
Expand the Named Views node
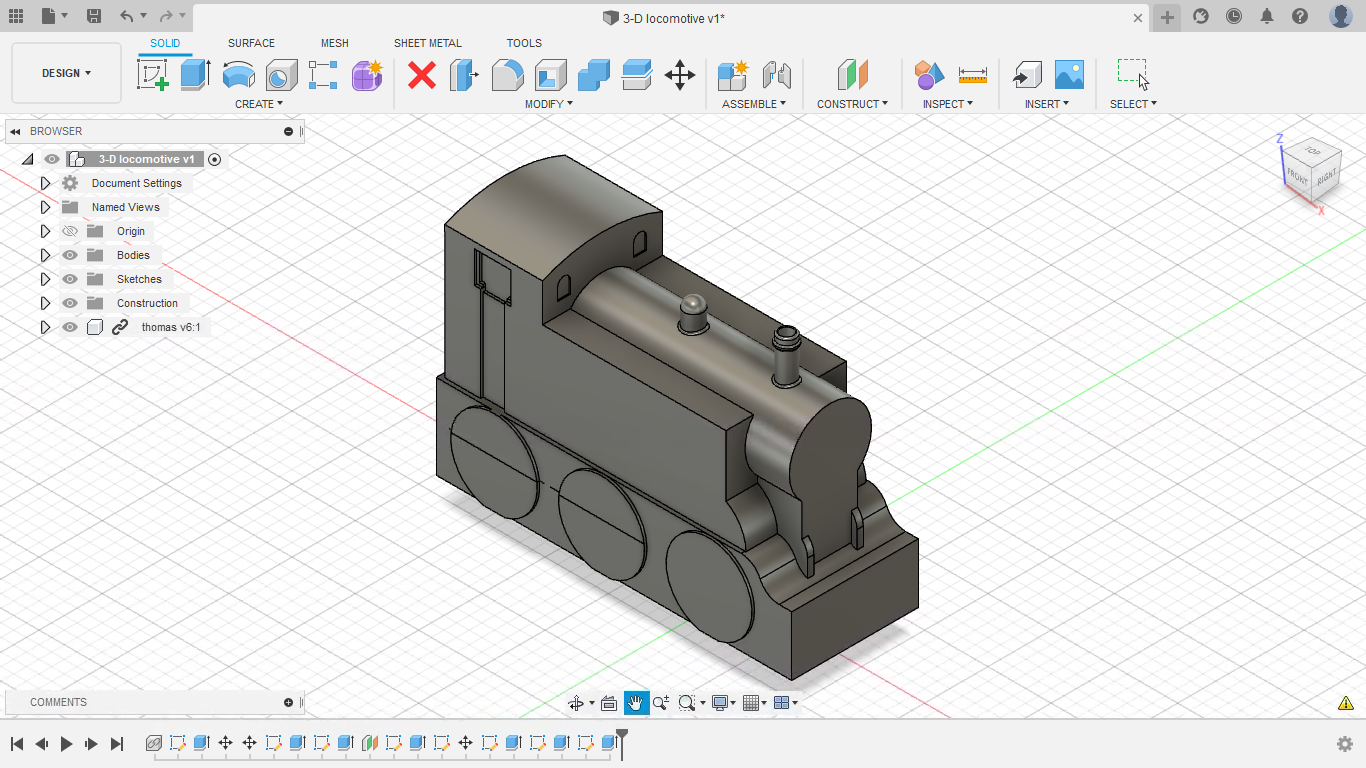pos(45,207)
